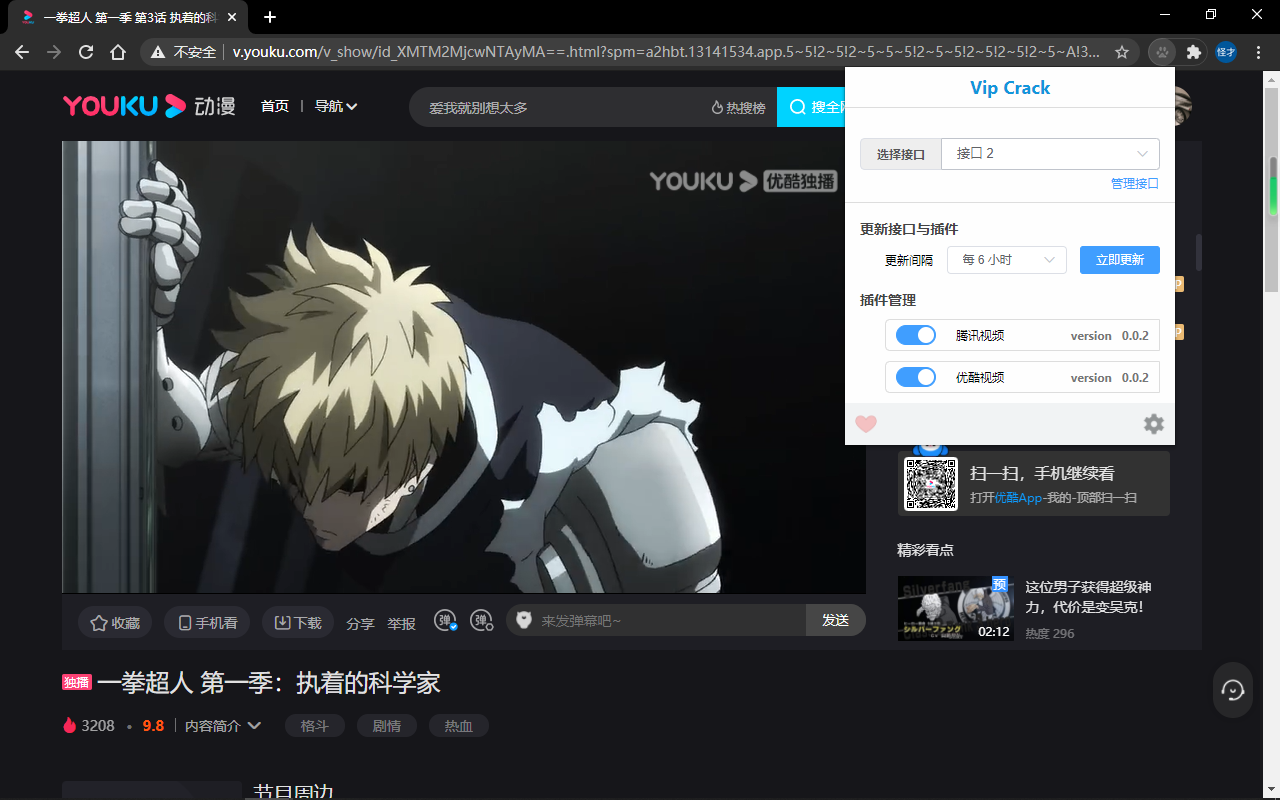1280x800 pixels.
Task: Click the 插件管理 heading
Action: [888, 300]
